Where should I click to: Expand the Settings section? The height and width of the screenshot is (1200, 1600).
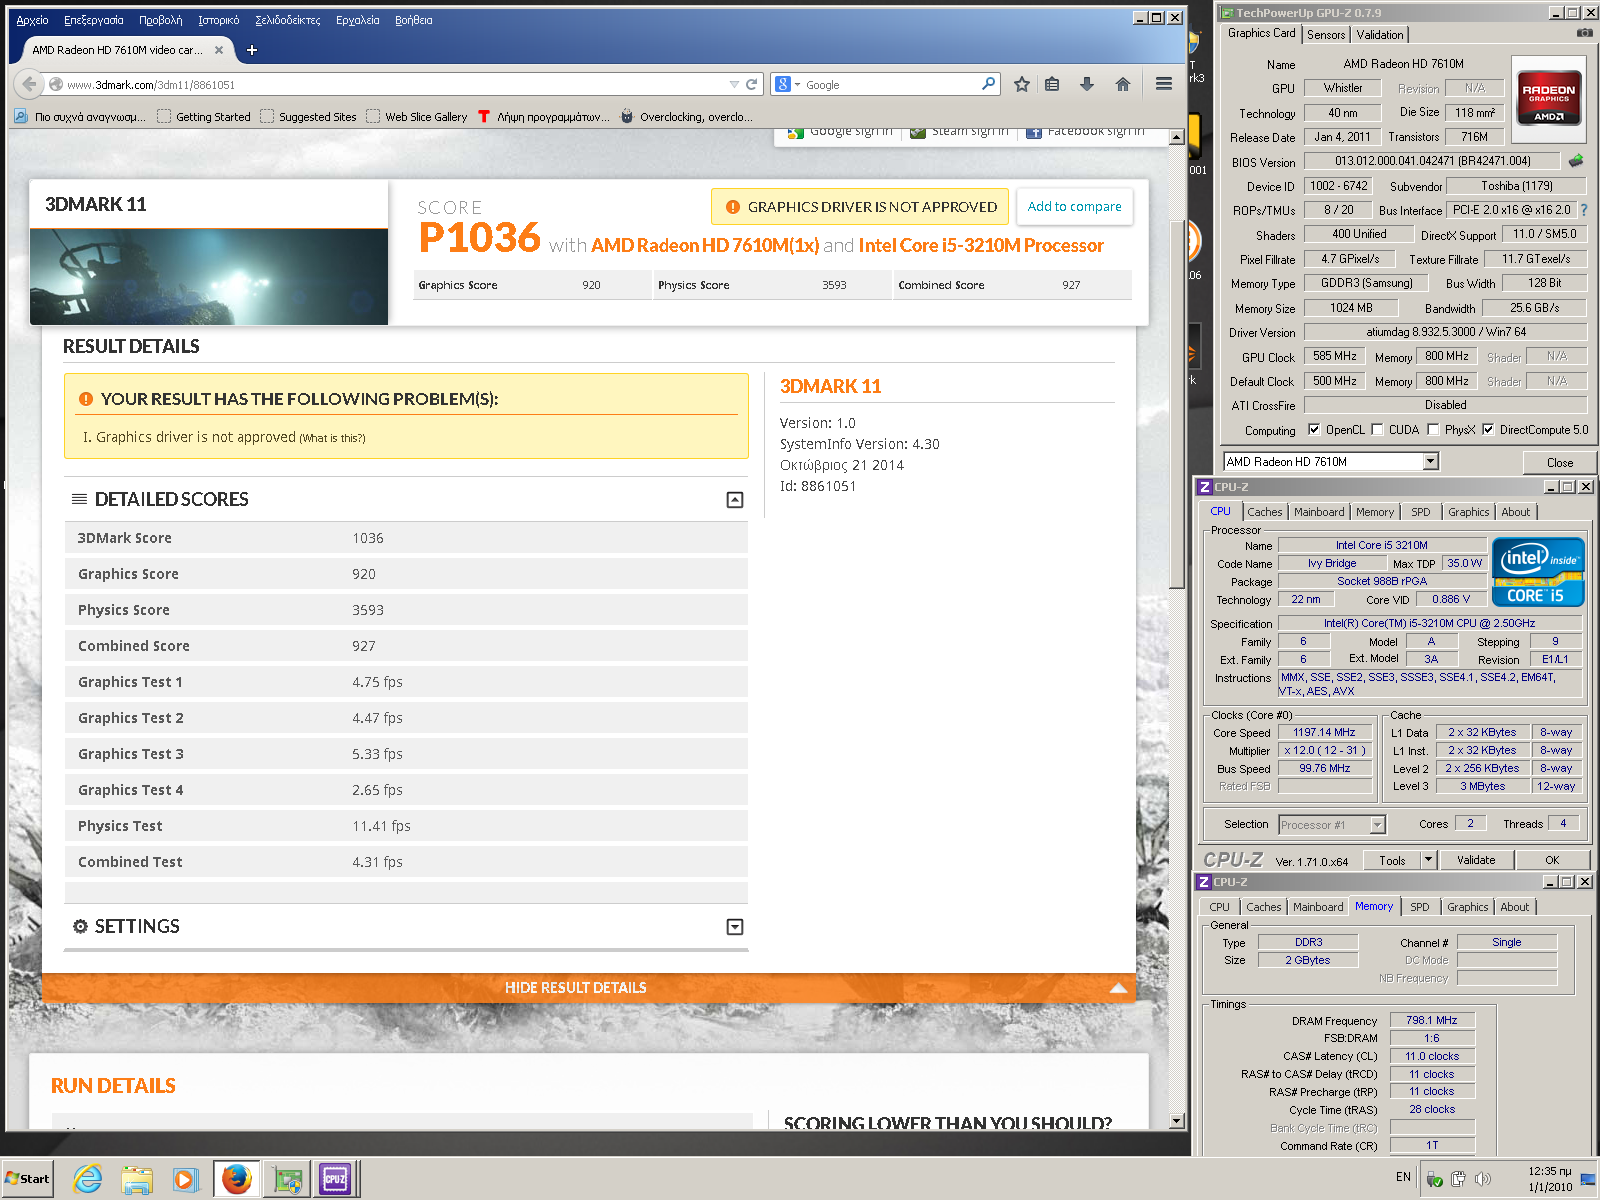tap(735, 927)
